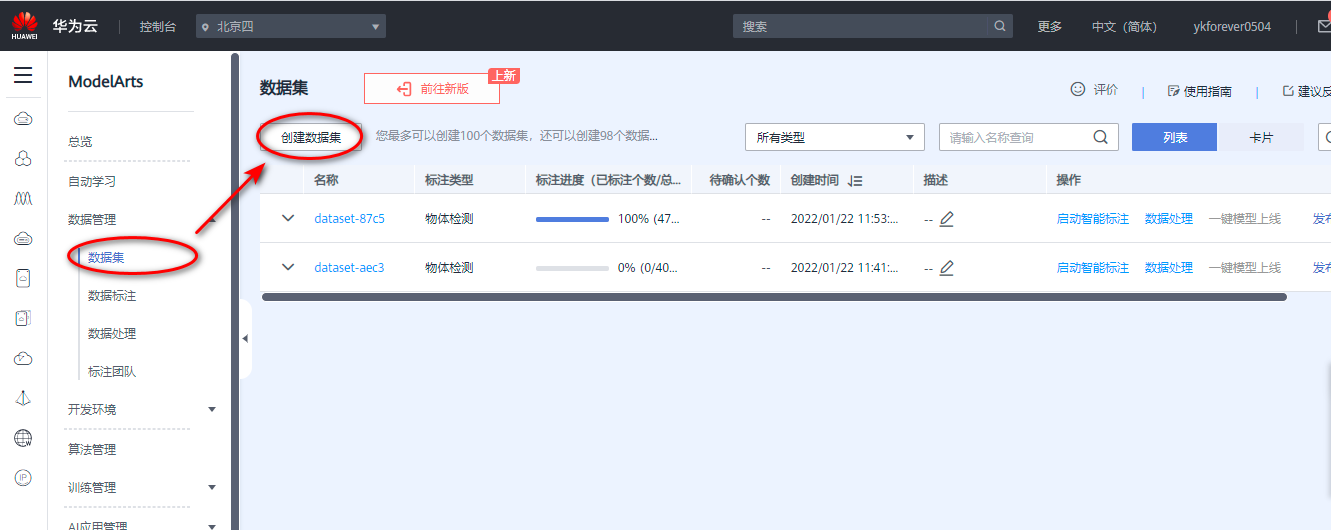The width and height of the screenshot is (1331, 530).
Task: Click the globe icon in left rail
Action: (23, 438)
